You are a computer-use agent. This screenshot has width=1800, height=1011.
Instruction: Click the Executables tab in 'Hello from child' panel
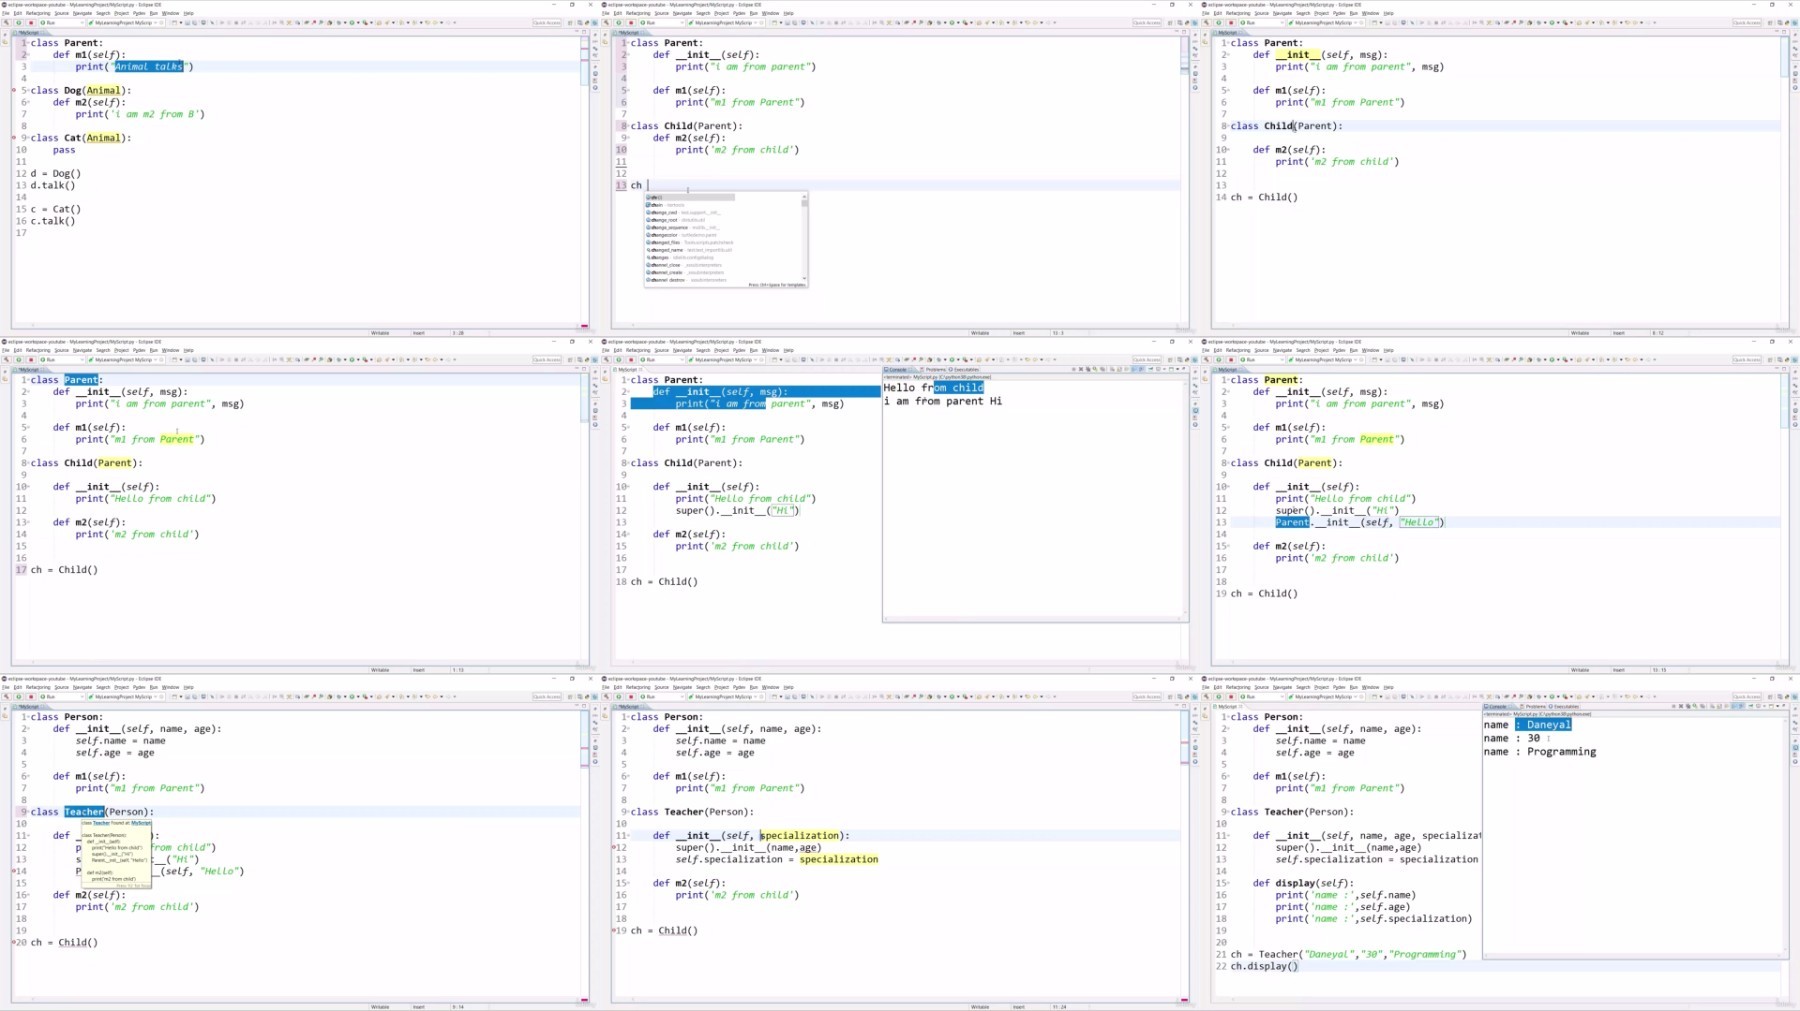tap(965, 370)
